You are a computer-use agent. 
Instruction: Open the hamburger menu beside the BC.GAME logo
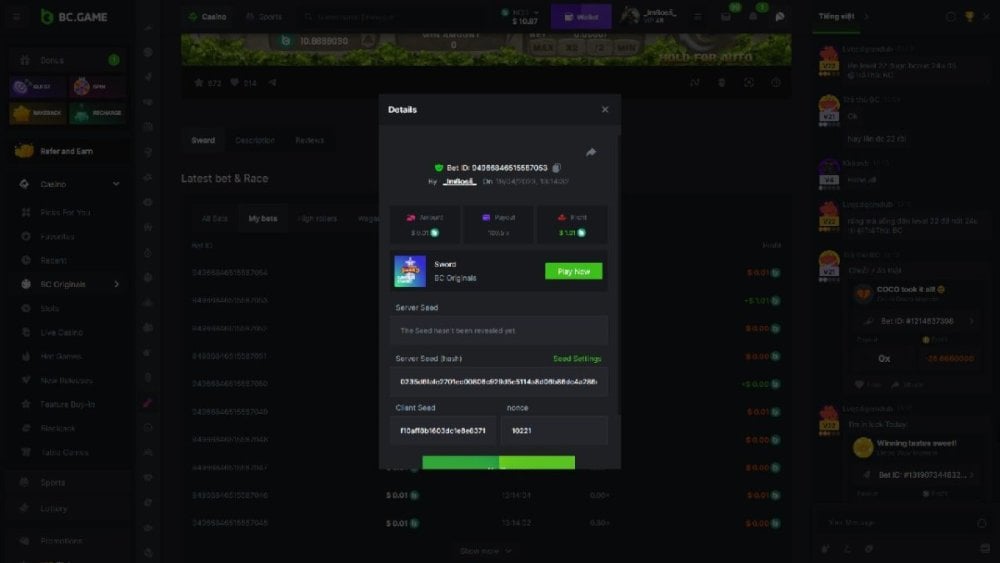(x=16, y=17)
